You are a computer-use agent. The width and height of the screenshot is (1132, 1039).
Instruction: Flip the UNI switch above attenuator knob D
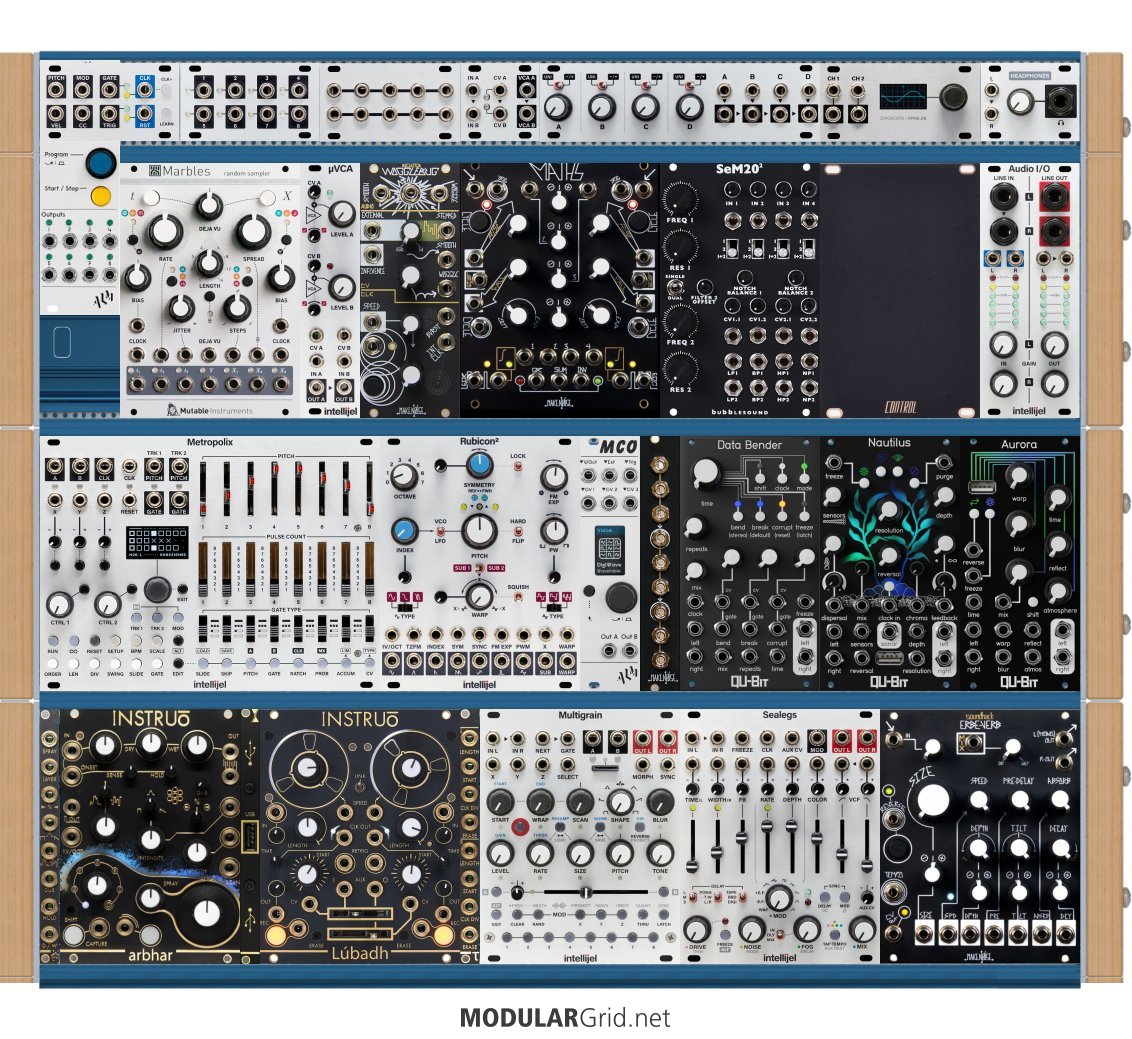687,87
